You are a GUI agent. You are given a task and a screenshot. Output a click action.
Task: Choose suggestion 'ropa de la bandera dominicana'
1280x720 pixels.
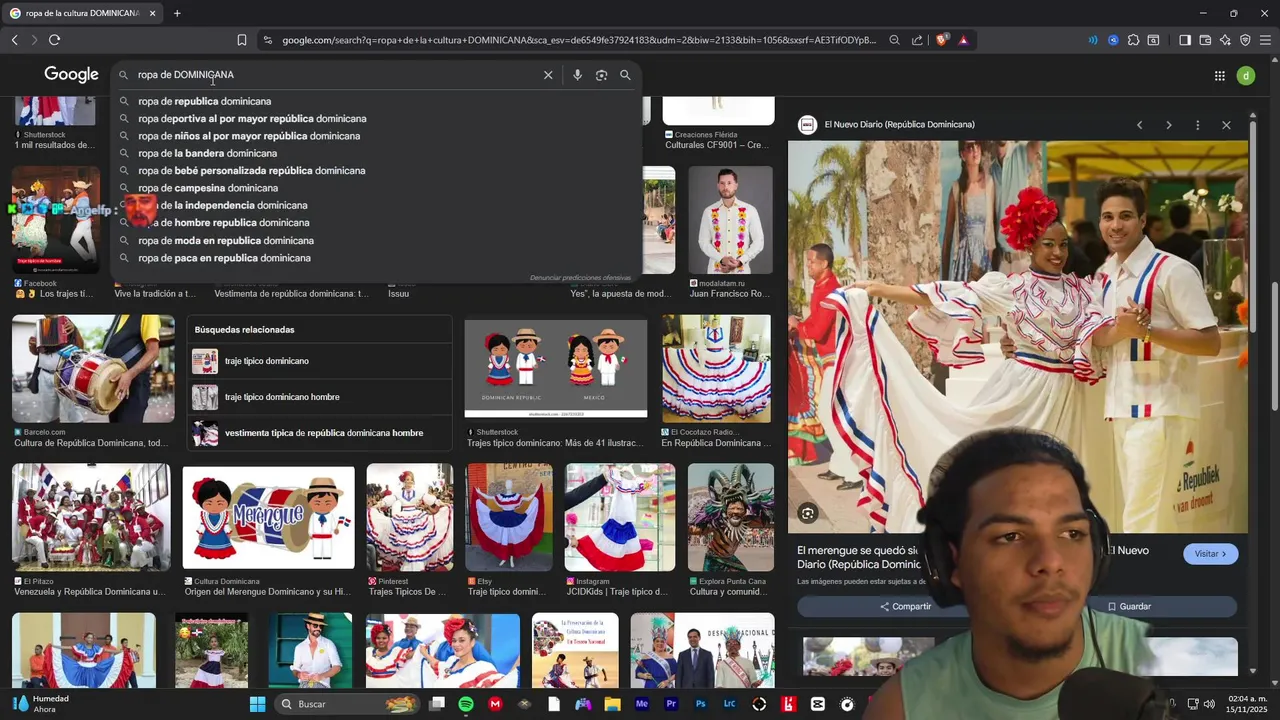click(208, 153)
